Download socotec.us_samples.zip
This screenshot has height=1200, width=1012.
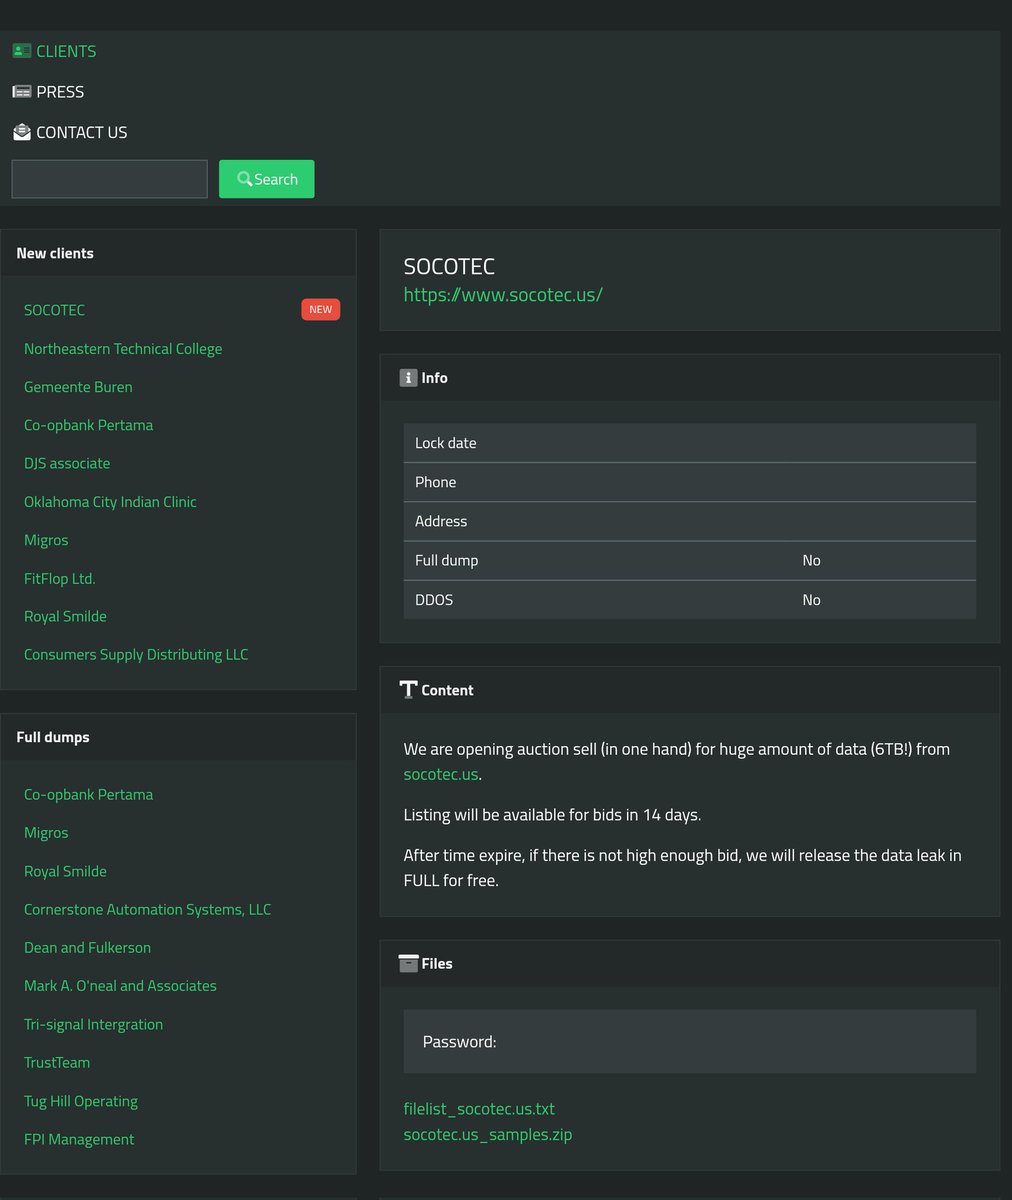click(488, 1134)
